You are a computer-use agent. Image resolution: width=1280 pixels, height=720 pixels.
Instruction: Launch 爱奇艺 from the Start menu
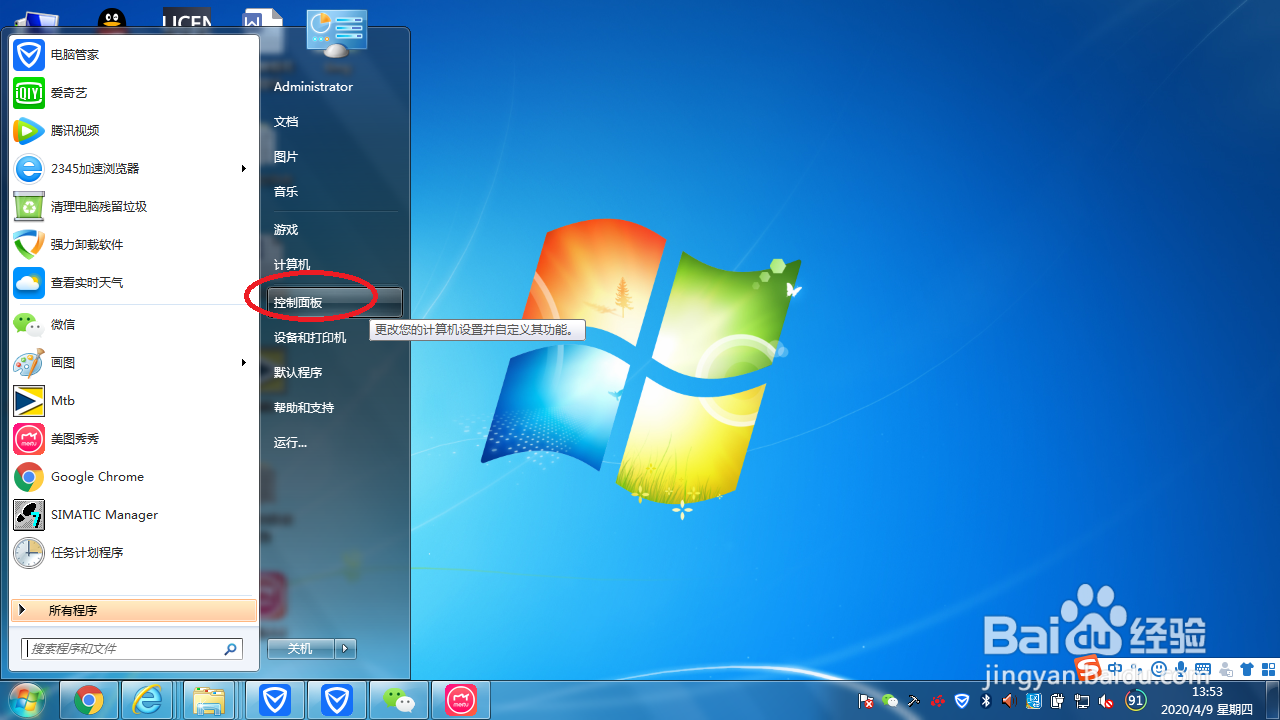pyautogui.click(x=134, y=92)
